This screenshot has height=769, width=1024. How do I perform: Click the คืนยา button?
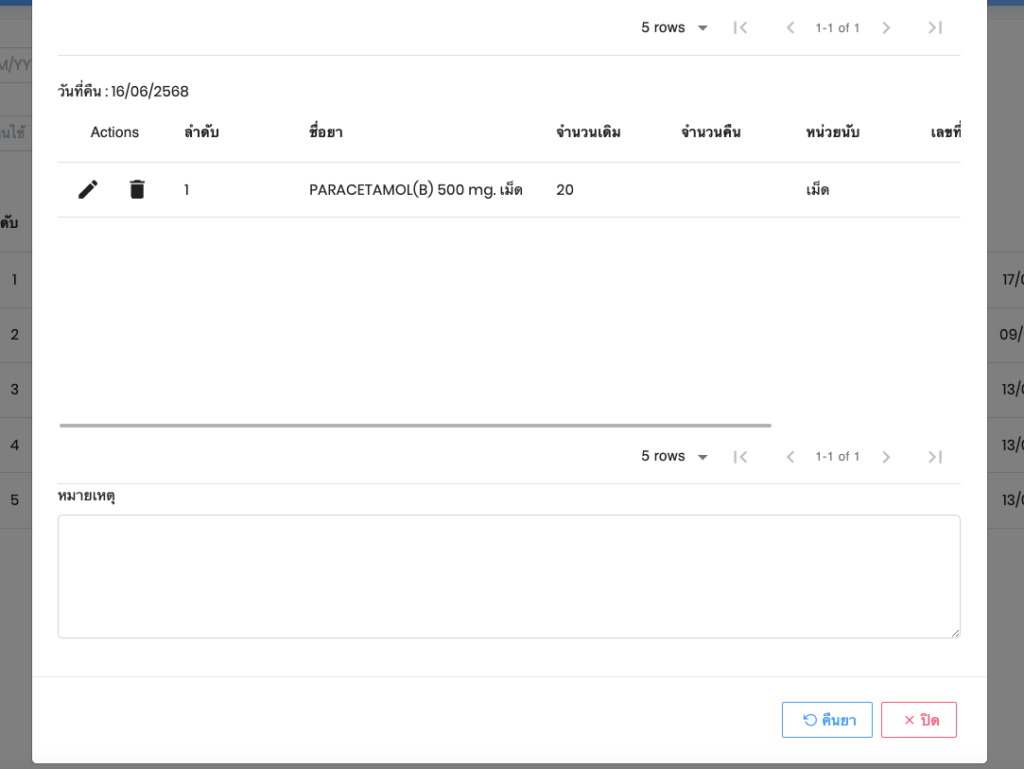(827, 720)
